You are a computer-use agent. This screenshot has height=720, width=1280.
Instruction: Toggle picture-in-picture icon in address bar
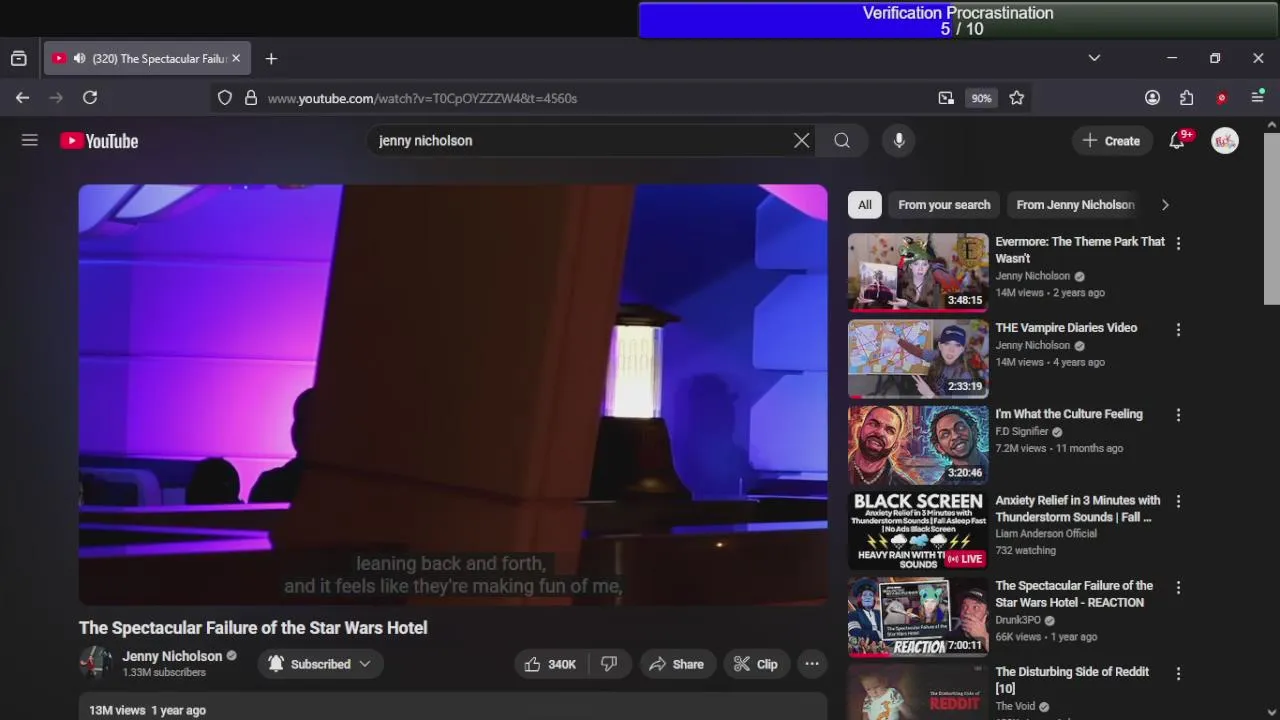pyautogui.click(x=946, y=98)
